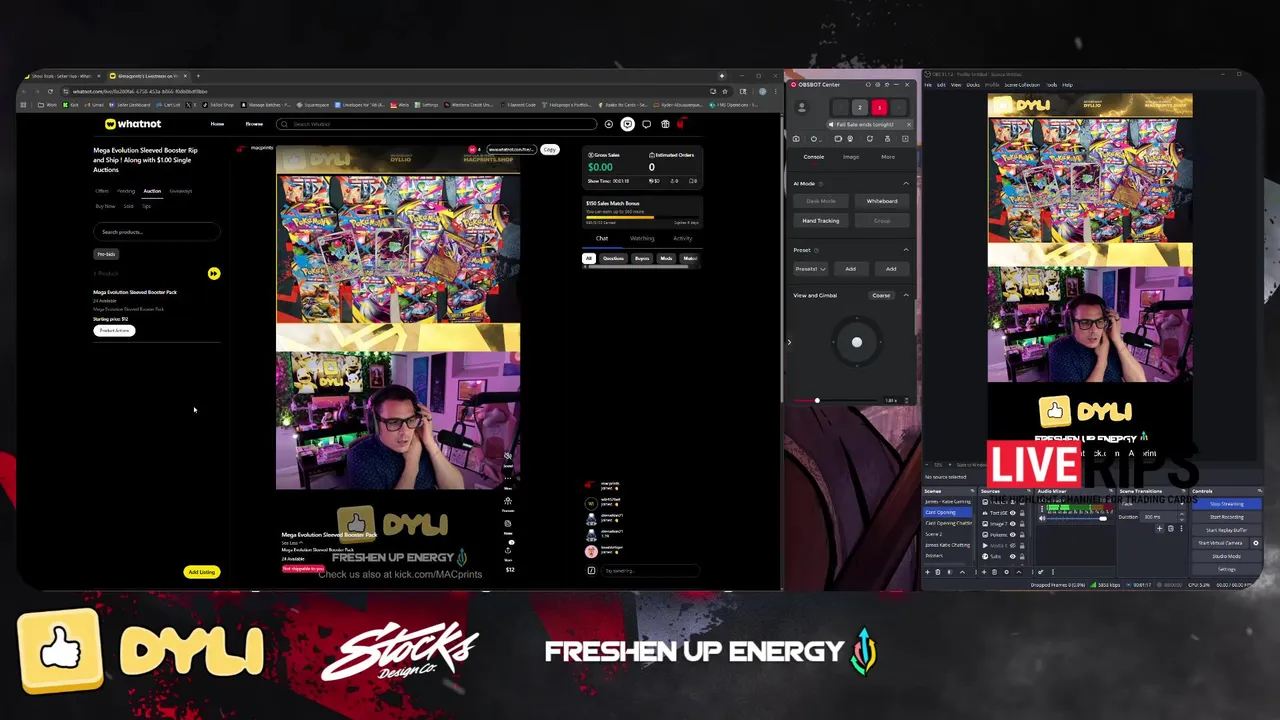Copy the Whatnot stream link
The width and height of the screenshot is (1280, 720).
549,150
